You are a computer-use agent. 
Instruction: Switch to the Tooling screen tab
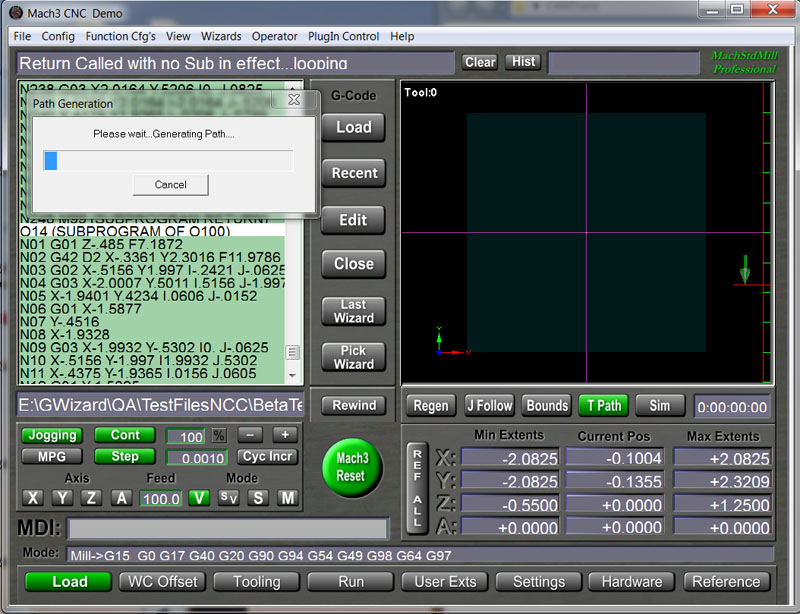pyautogui.click(x=256, y=581)
